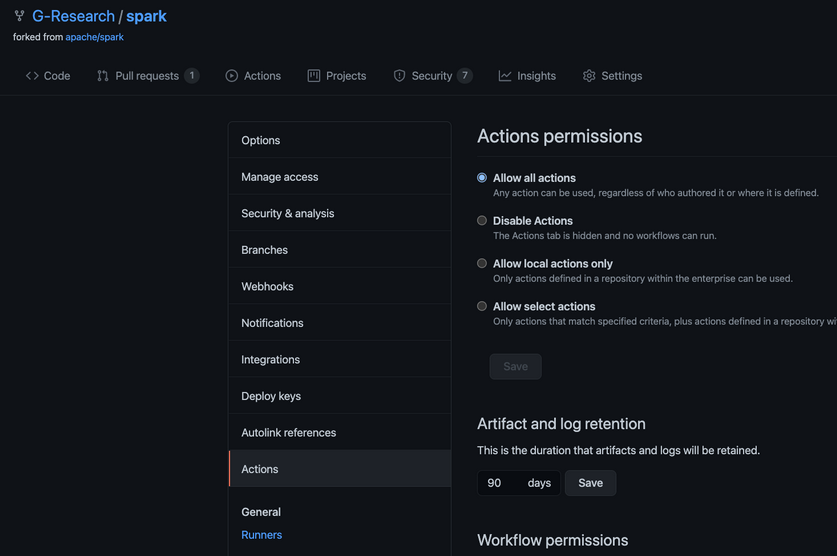This screenshot has width=837, height=556.
Task: Click 'Any action can be used' description
Action: [656, 193]
